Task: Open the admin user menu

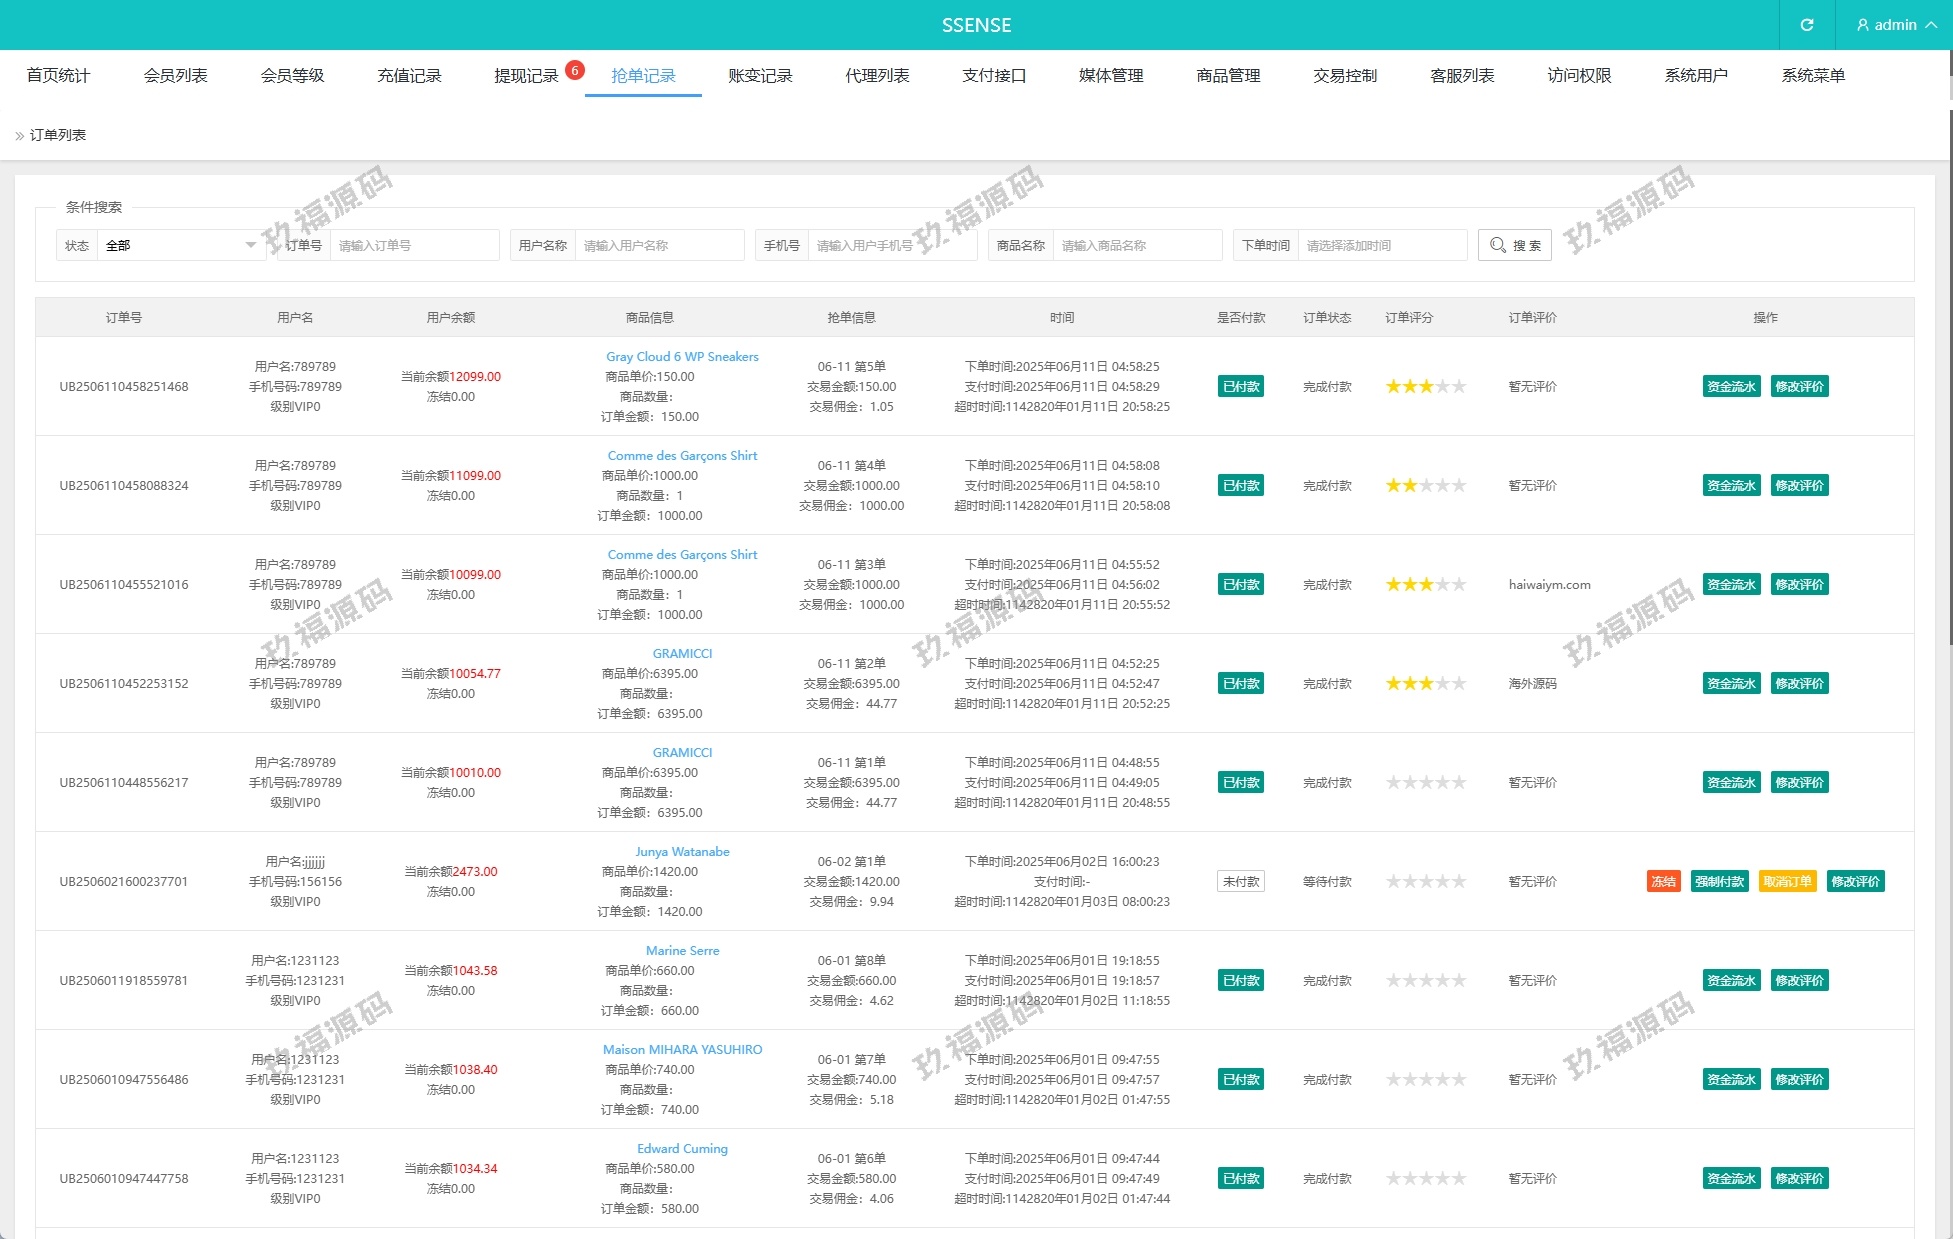Action: 1895,25
